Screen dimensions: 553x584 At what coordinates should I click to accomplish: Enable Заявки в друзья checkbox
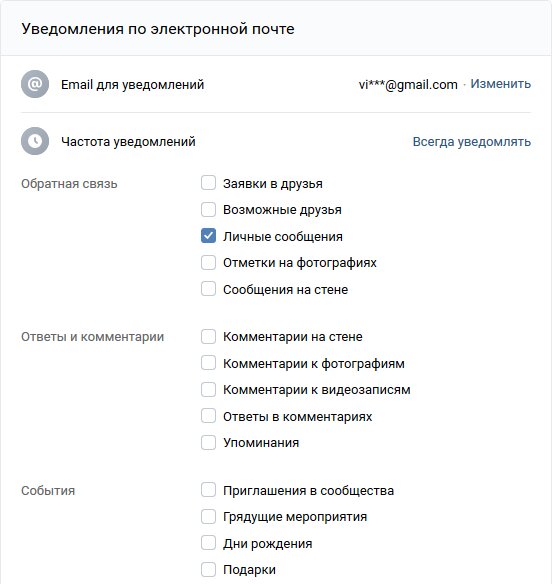click(208, 183)
